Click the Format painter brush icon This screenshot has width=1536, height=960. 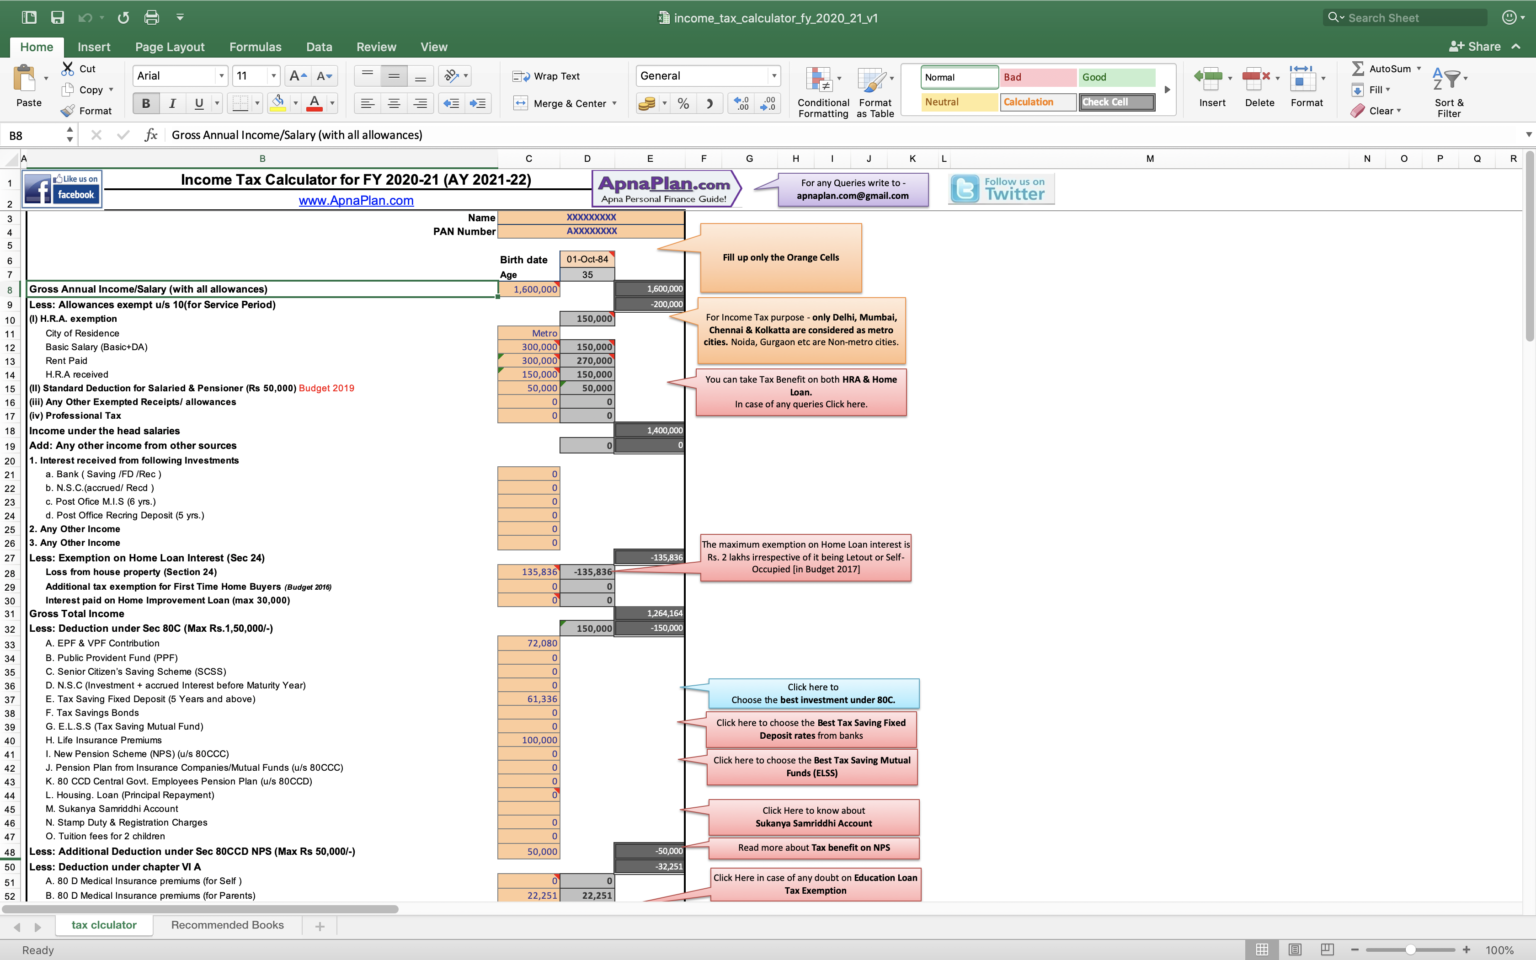click(x=68, y=111)
